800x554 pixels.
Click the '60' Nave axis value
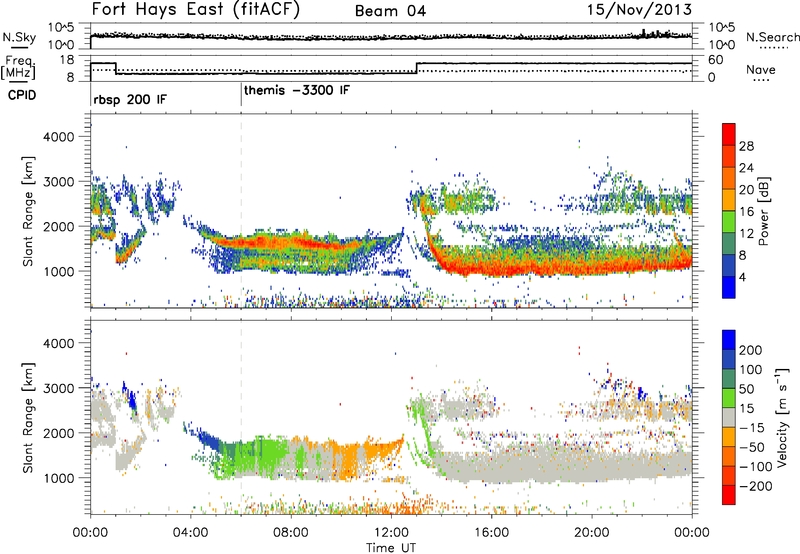[x=715, y=60]
